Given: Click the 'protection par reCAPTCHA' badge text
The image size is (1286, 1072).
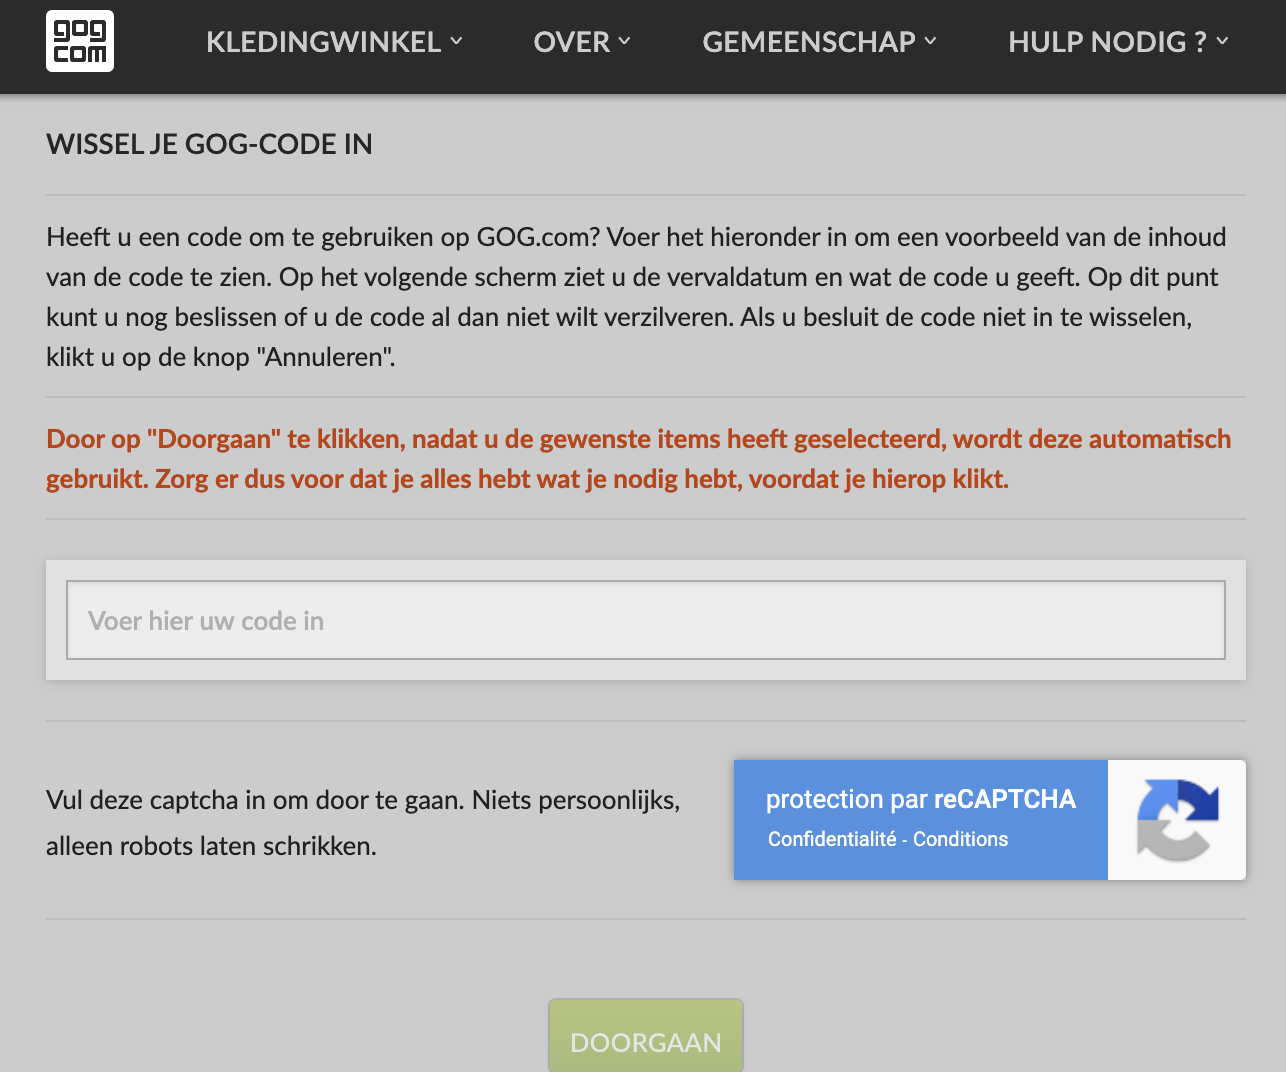Looking at the screenshot, I should (921, 799).
